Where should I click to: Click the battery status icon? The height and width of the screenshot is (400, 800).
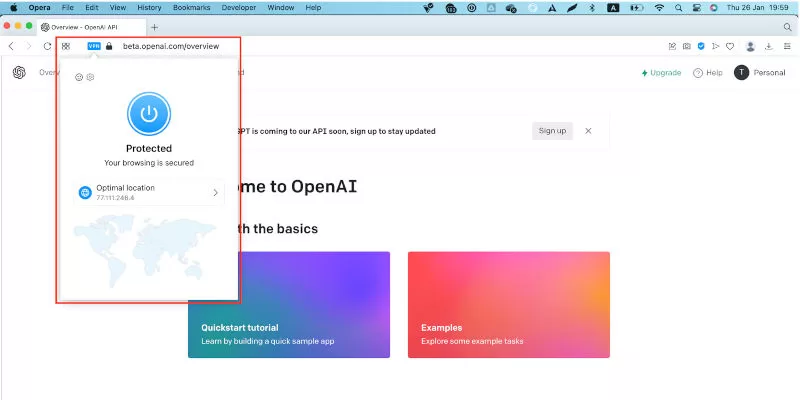(637, 8)
